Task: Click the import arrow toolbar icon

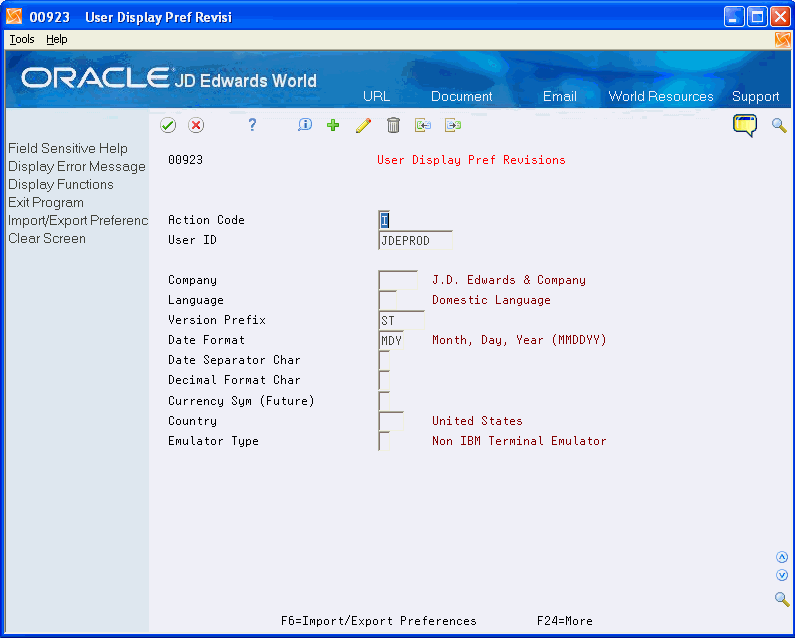Action: tap(423, 125)
